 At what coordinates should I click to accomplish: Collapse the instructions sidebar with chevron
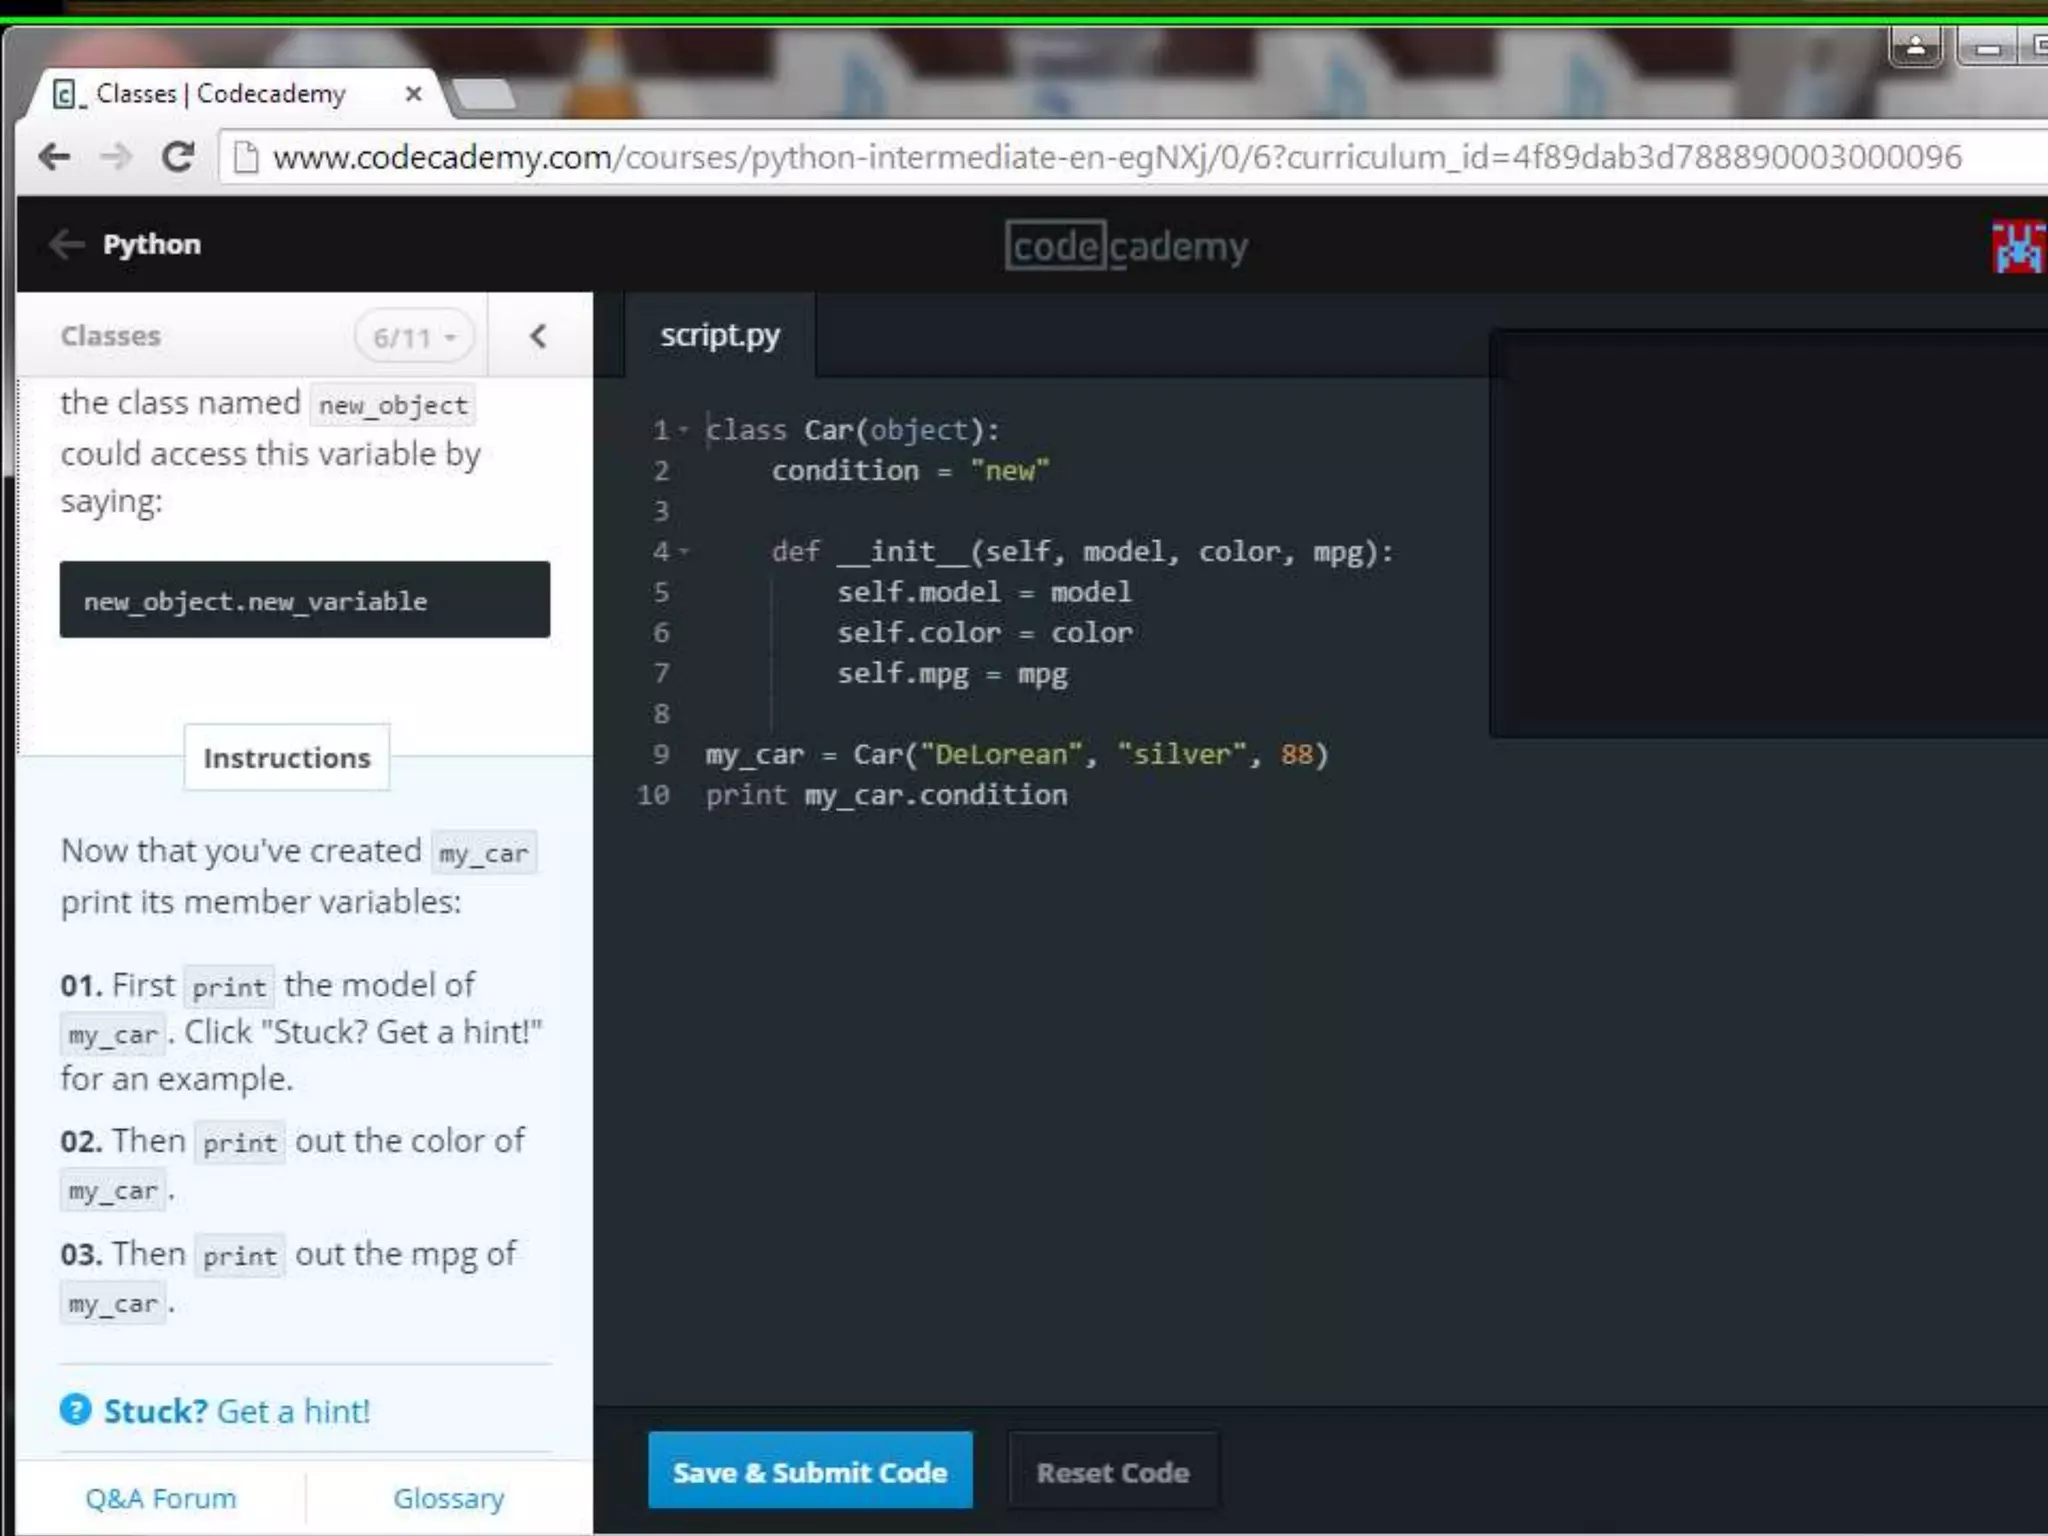538,336
